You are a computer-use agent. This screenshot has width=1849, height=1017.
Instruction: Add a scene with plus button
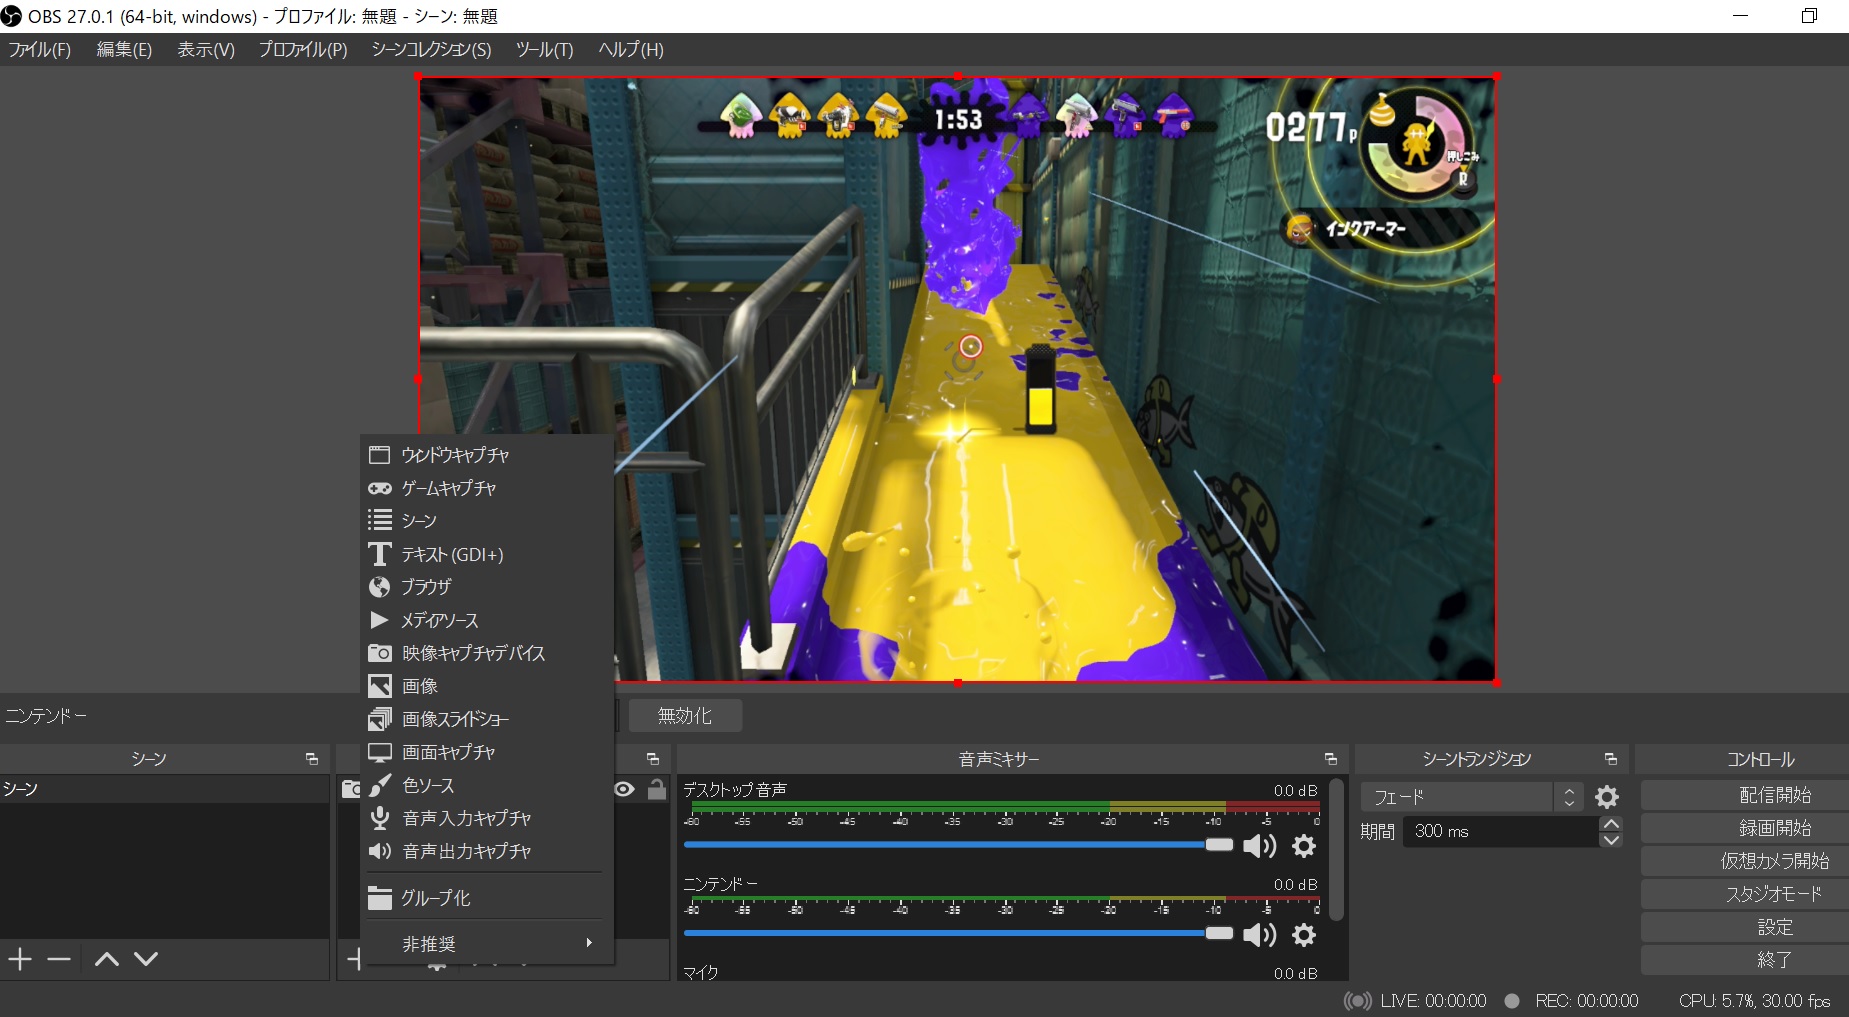coord(21,960)
